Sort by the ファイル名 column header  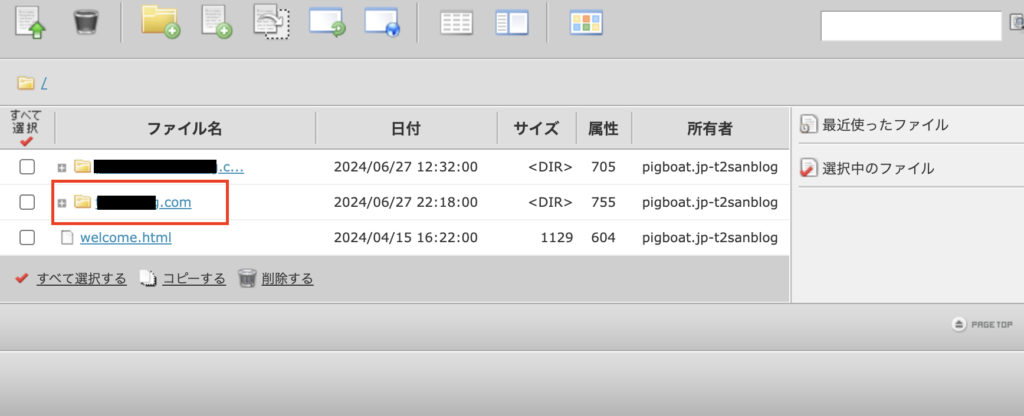184,129
